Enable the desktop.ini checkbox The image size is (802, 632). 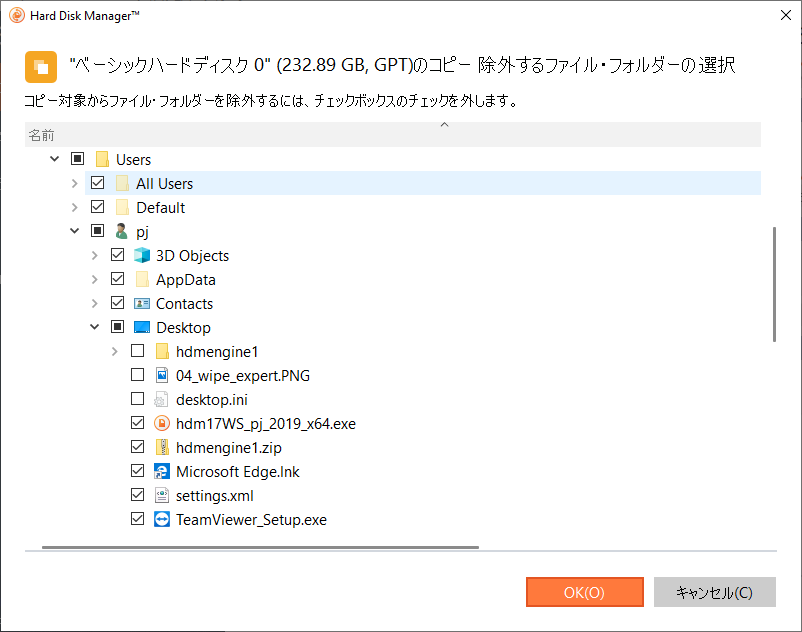[x=138, y=399]
